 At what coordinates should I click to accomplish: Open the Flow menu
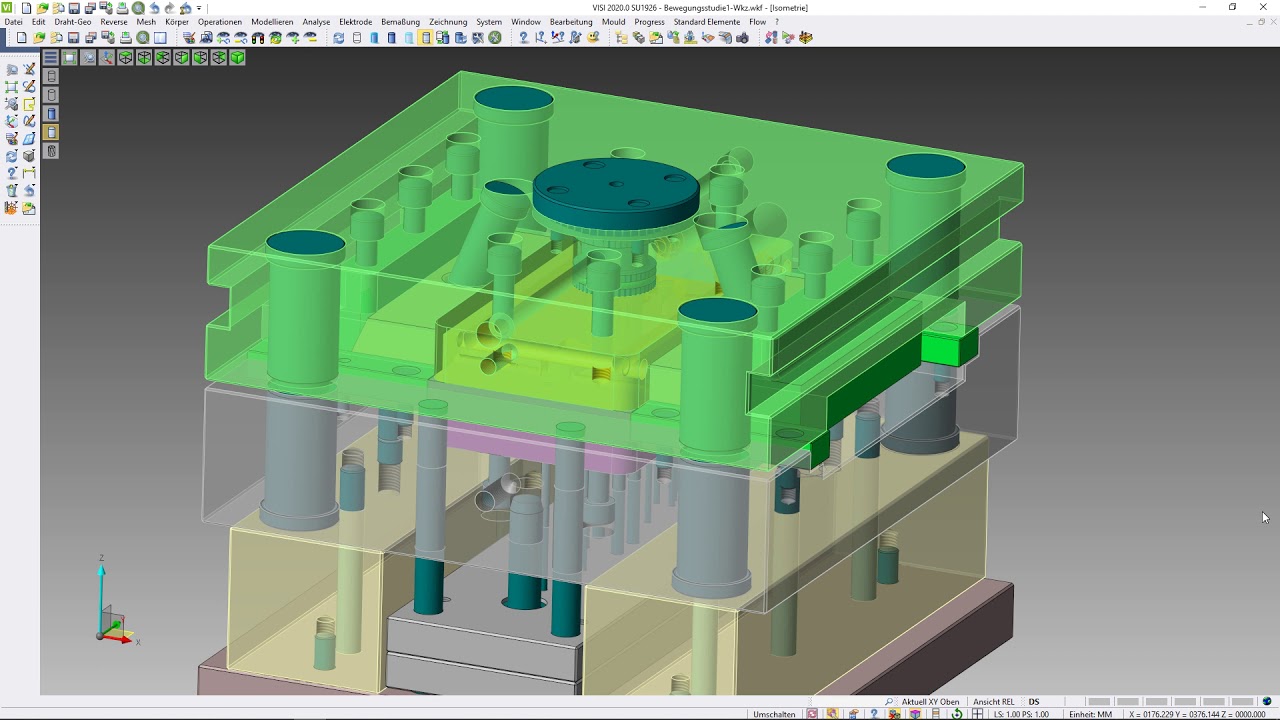pos(757,22)
